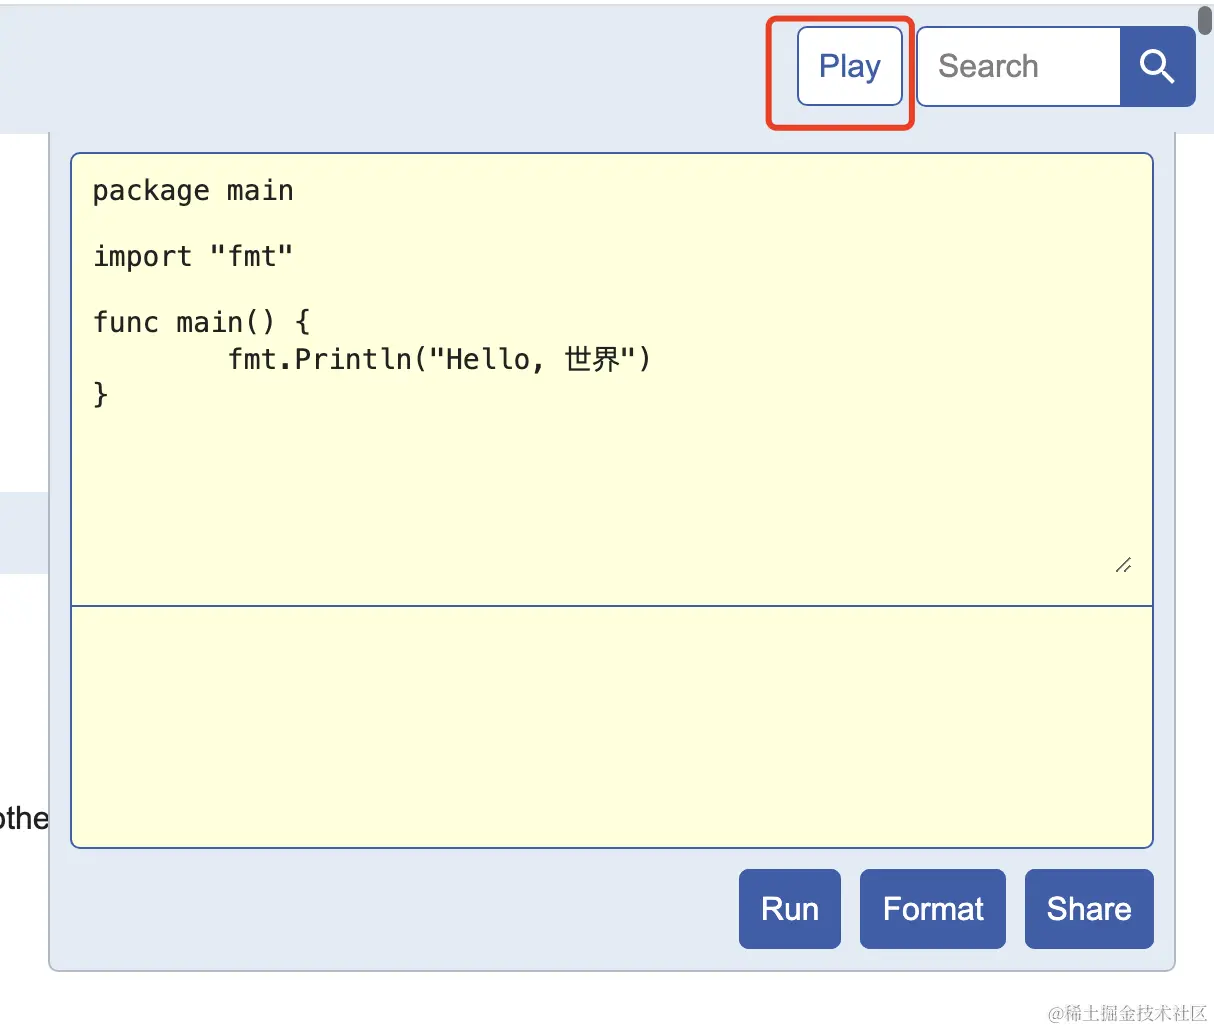Click the Play button in header
Viewport: 1214px width, 1030px height.
pyautogui.click(x=849, y=66)
